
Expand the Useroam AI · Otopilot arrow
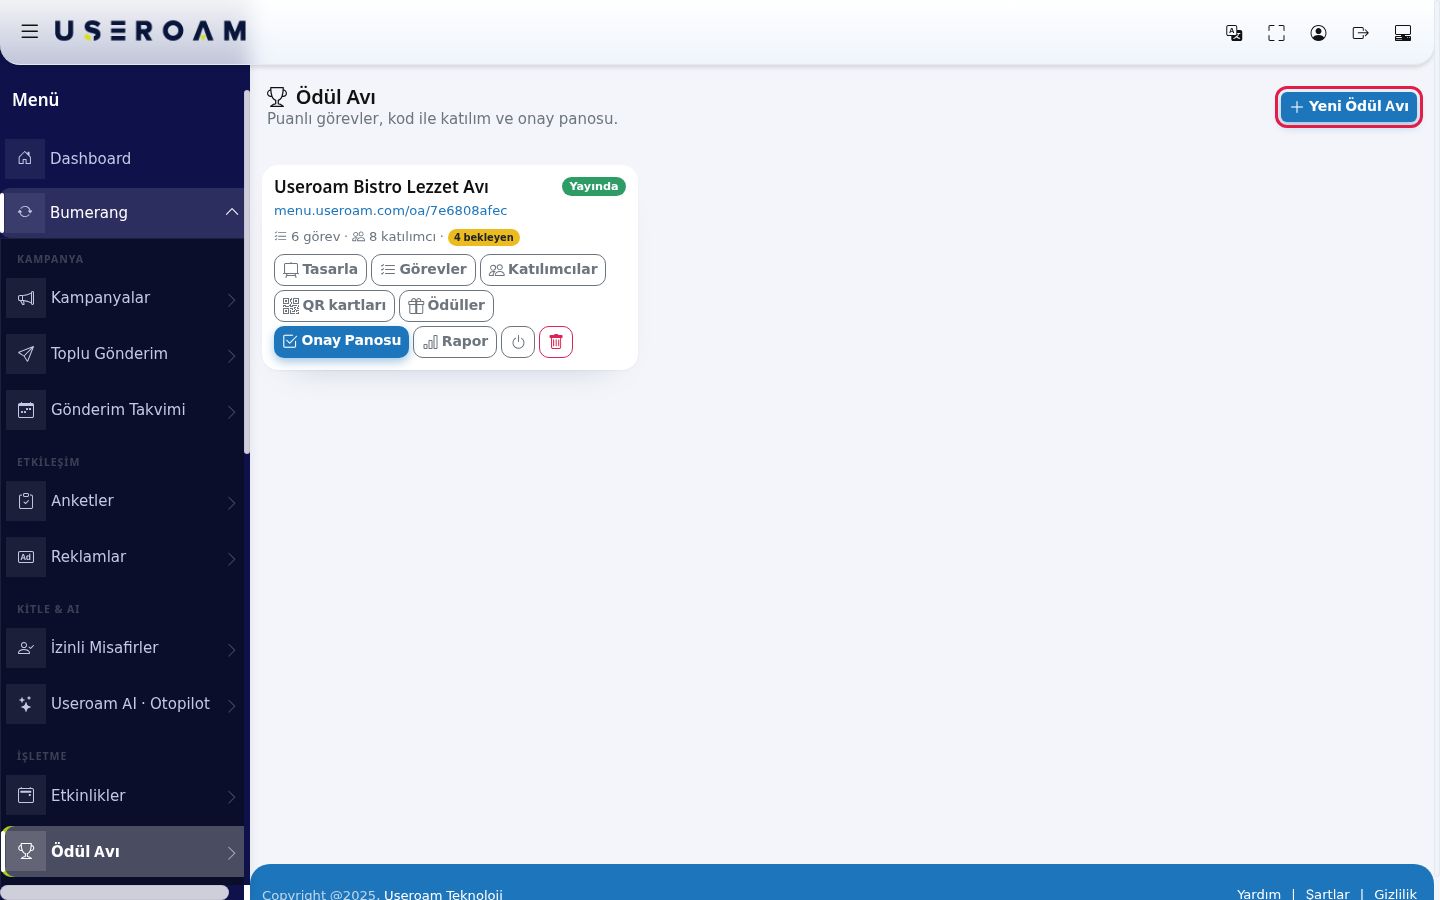click(x=231, y=705)
